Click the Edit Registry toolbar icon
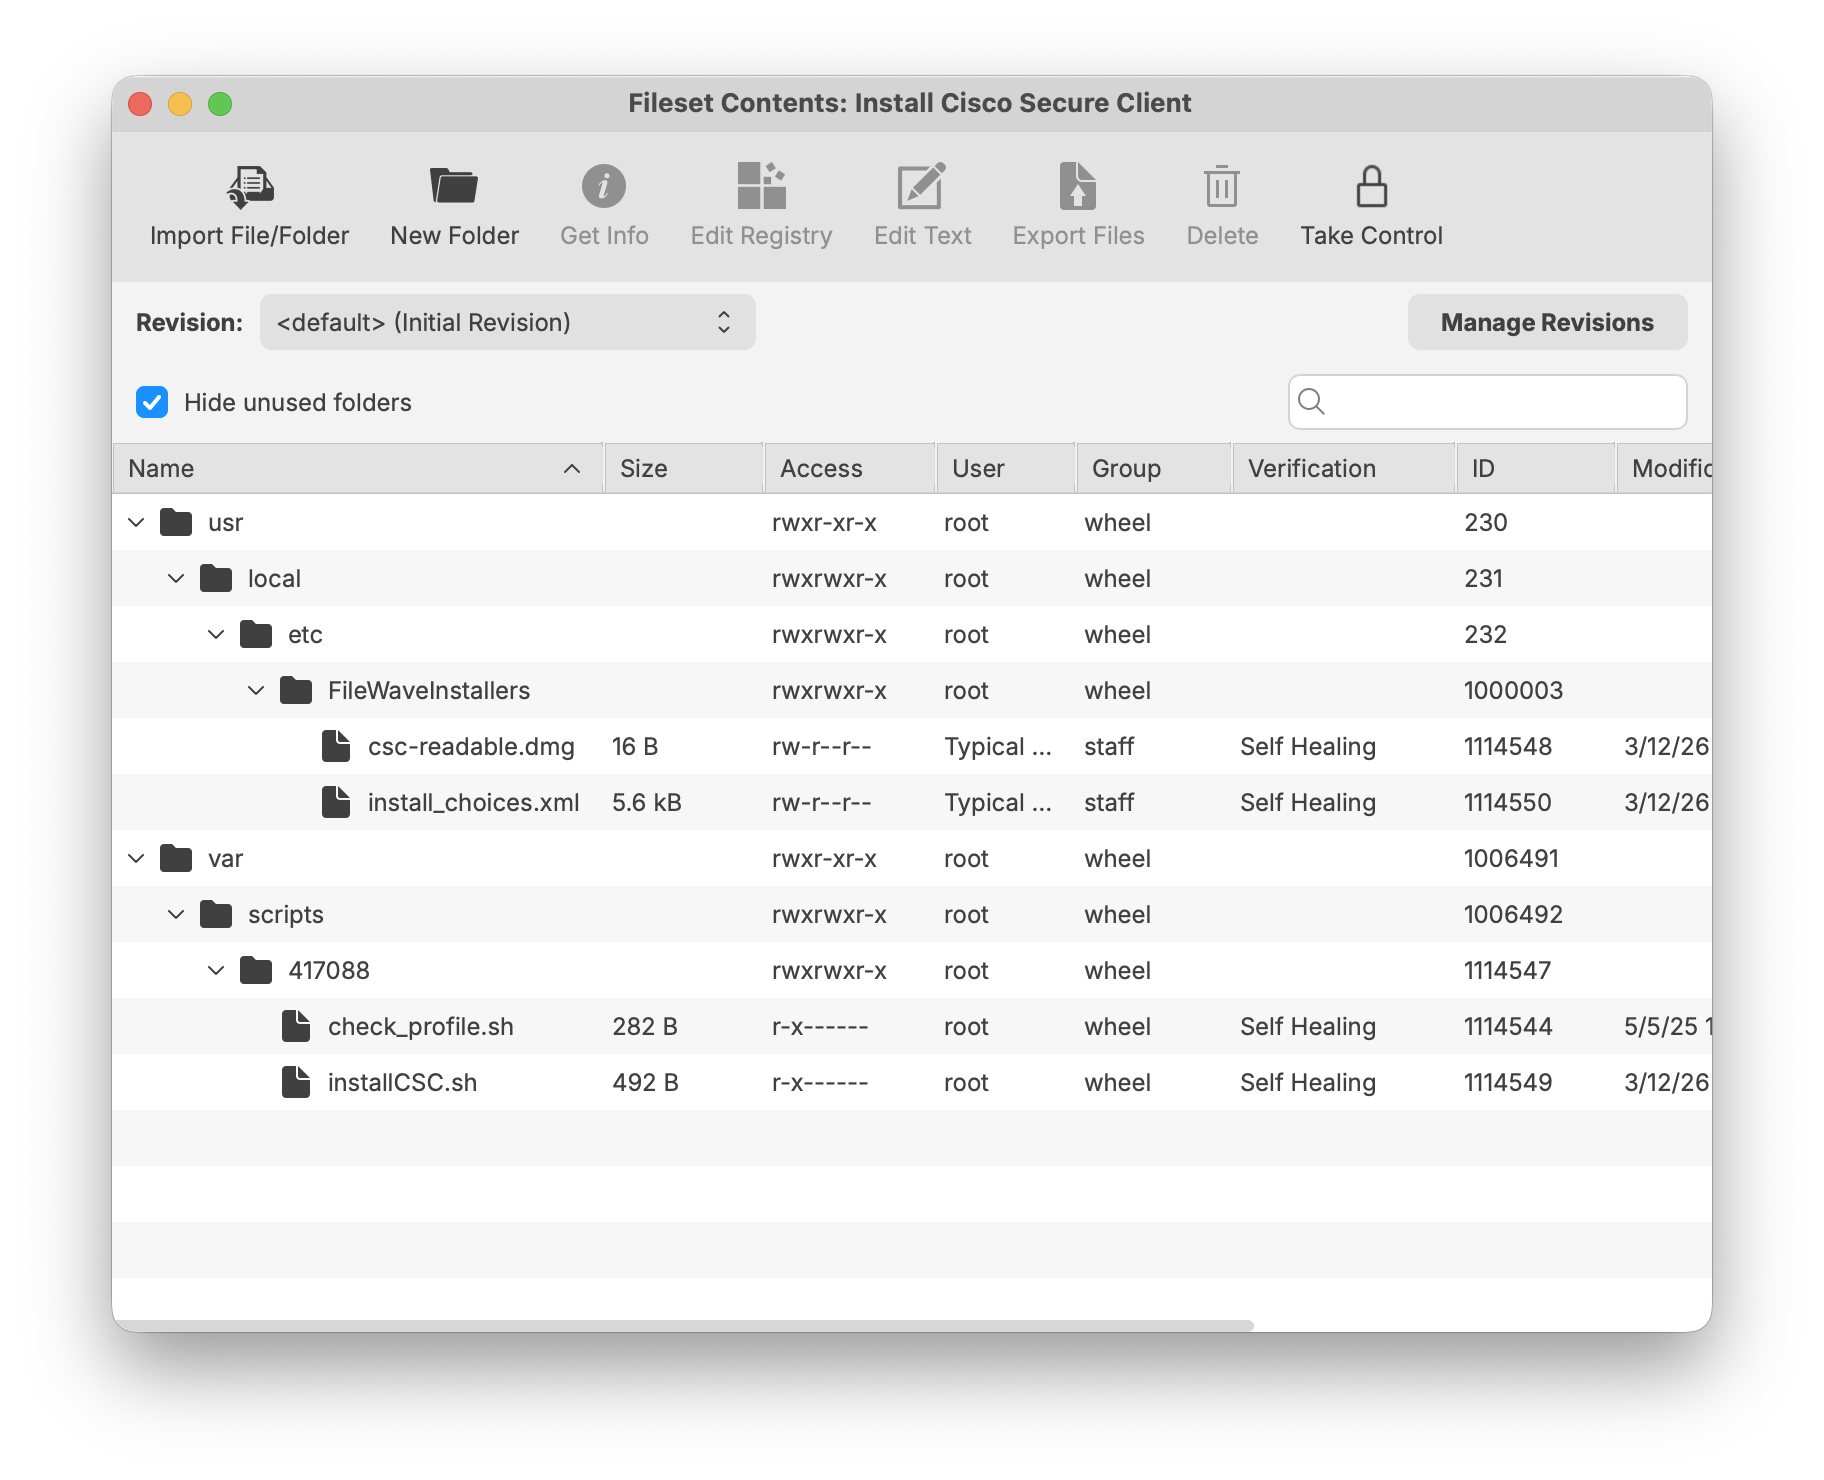Viewport: 1824px width, 1480px height. (x=761, y=187)
